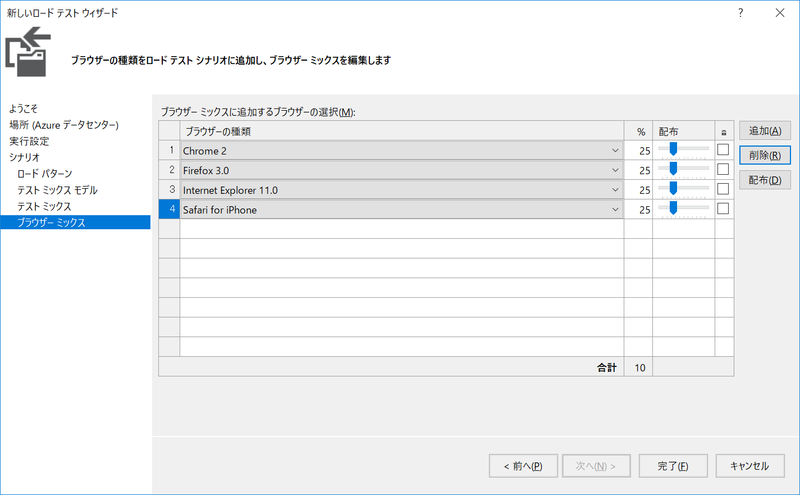This screenshot has width=800, height=495.
Task: Click the % column header
Action: tap(638, 131)
